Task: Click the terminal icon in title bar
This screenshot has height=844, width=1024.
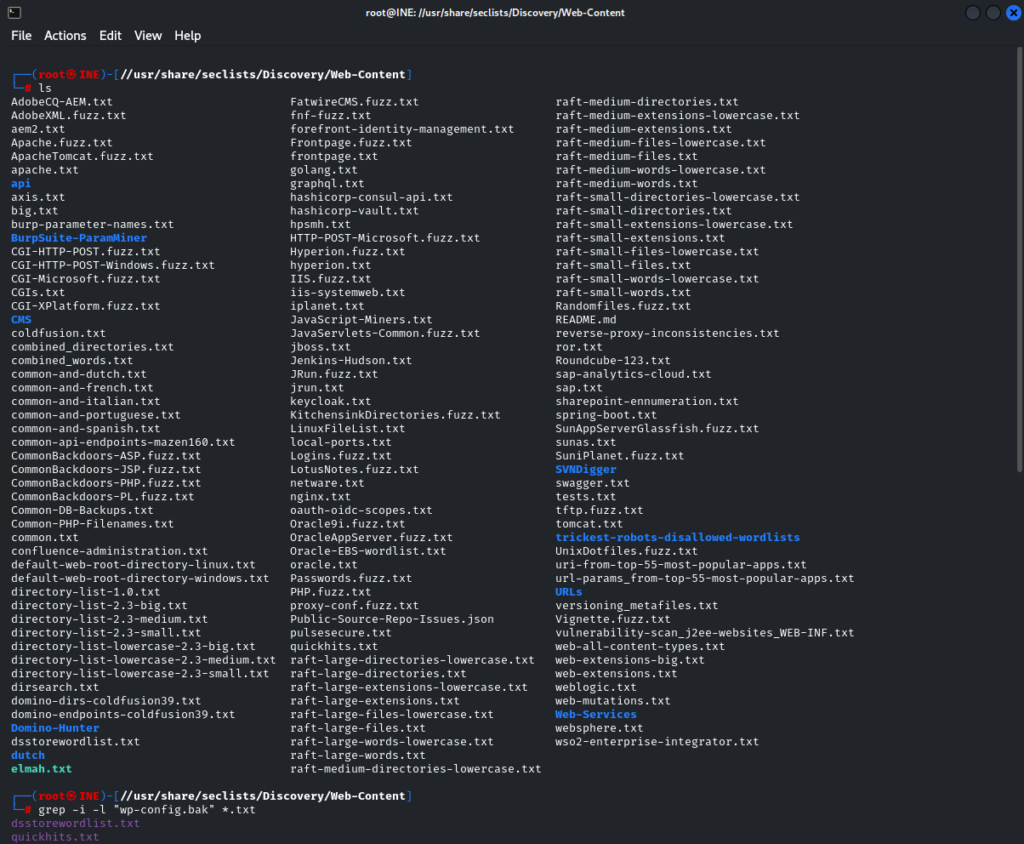Action: [14, 12]
